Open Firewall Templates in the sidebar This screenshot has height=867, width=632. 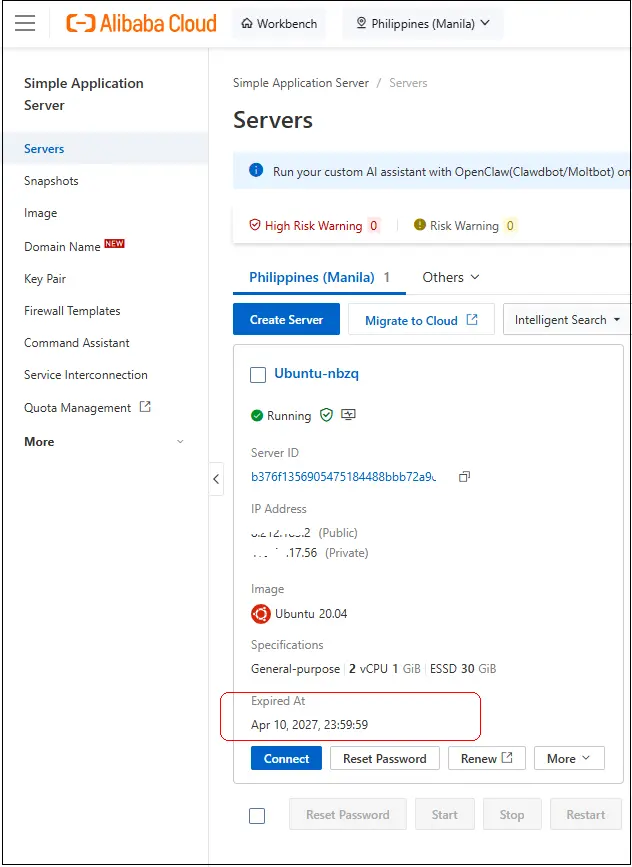[72, 311]
